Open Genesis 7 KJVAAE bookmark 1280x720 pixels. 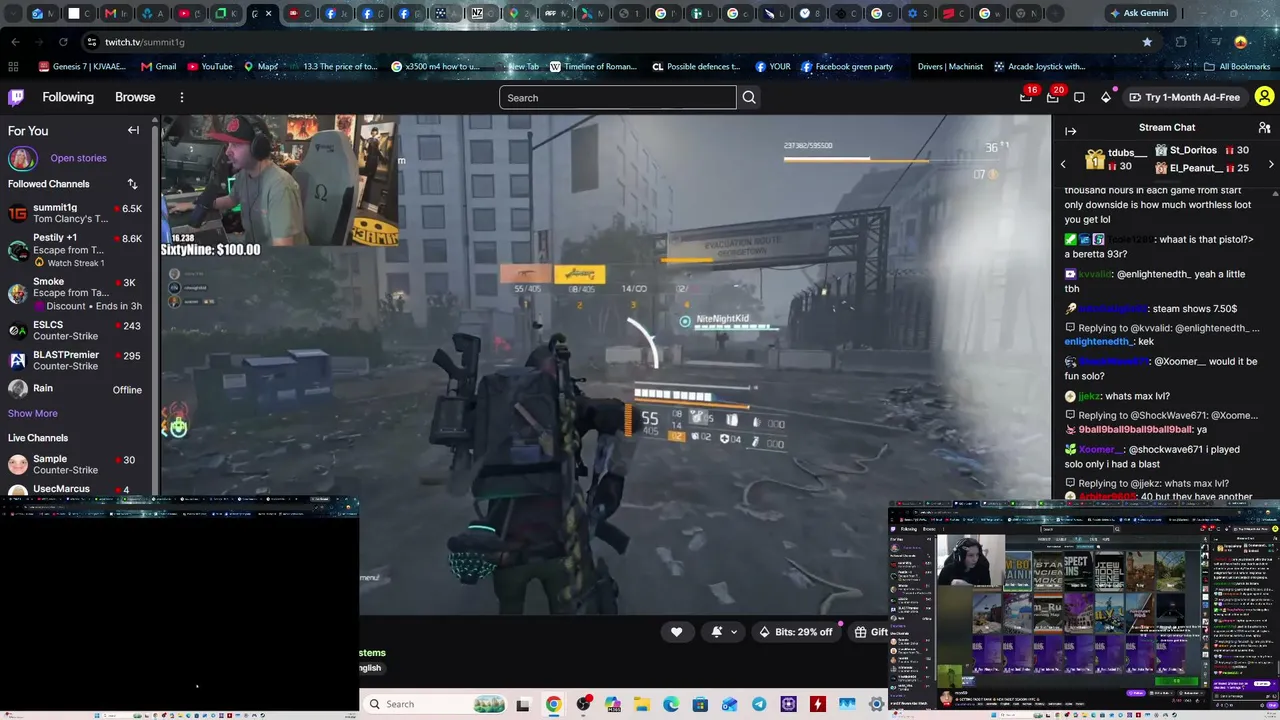point(82,67)
